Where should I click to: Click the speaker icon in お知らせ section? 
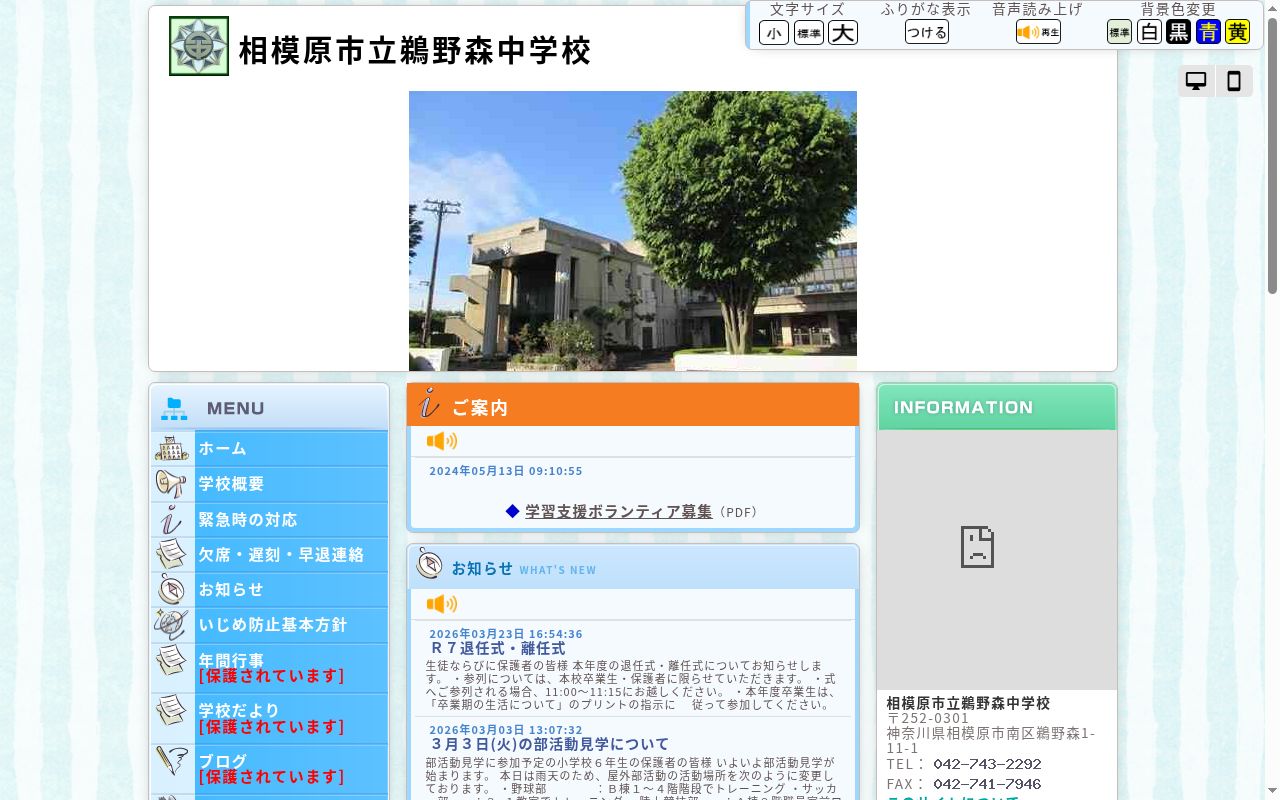442,604
